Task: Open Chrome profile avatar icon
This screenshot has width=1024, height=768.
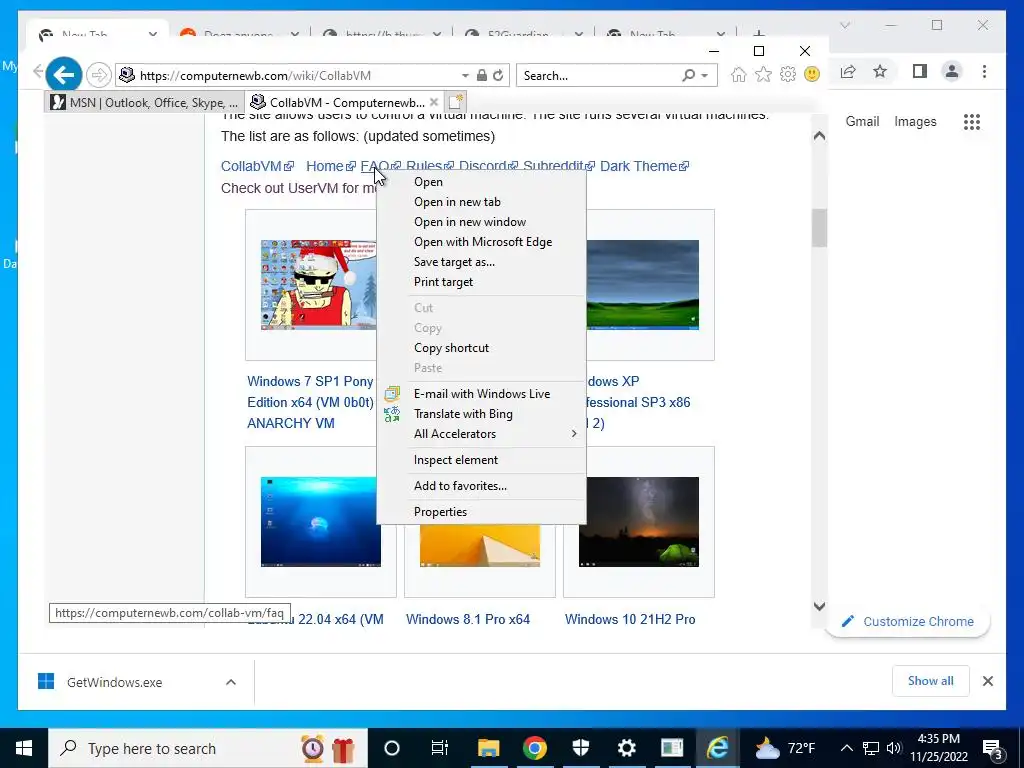Action: (952, 72)
